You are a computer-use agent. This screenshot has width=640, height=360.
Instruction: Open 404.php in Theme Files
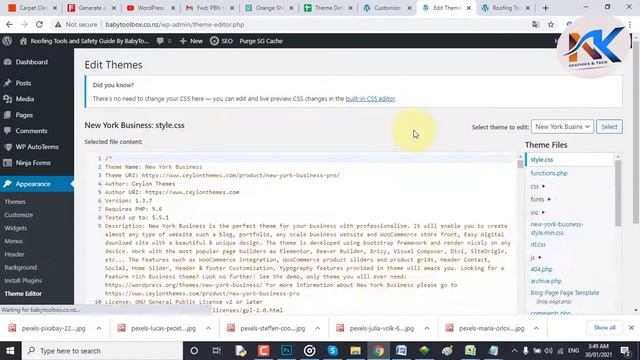[541, 269]
